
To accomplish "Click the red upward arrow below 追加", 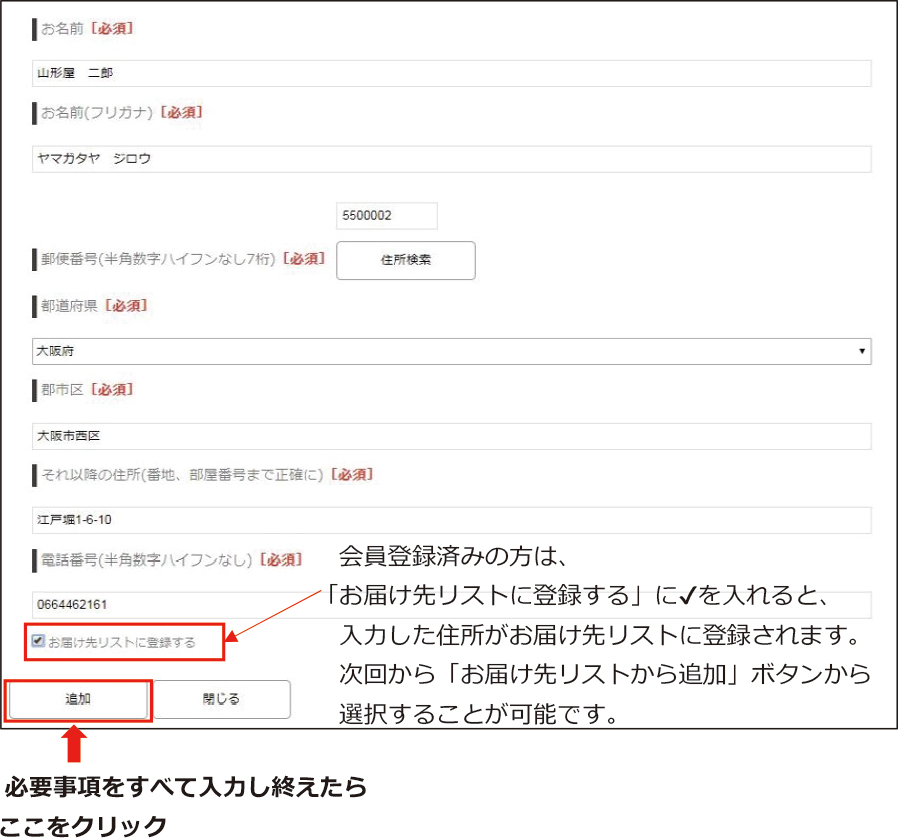I will tap(78, 746).
